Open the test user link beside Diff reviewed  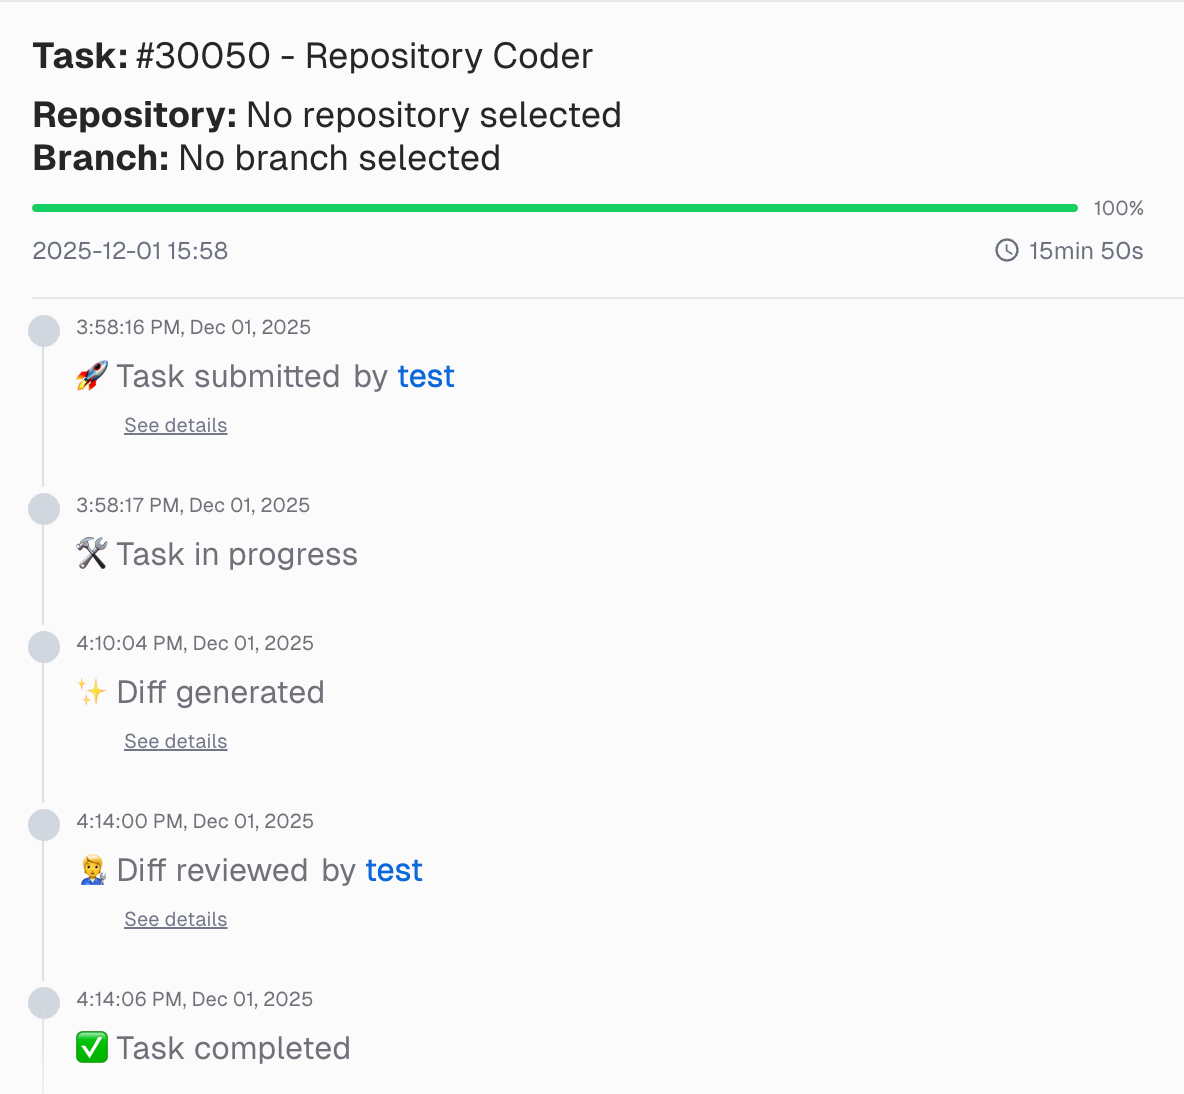[x=393, y=870]
